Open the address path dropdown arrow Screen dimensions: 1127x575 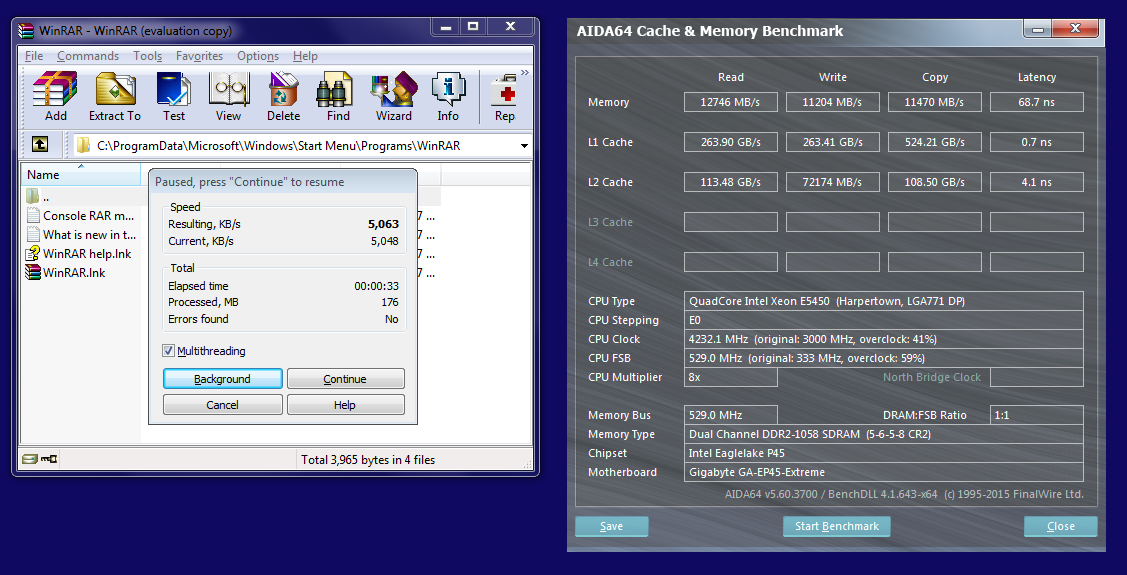coord(524,146)
